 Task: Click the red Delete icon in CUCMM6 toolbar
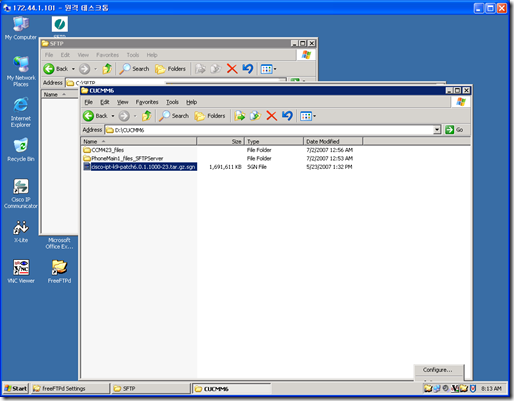point(271,116)
